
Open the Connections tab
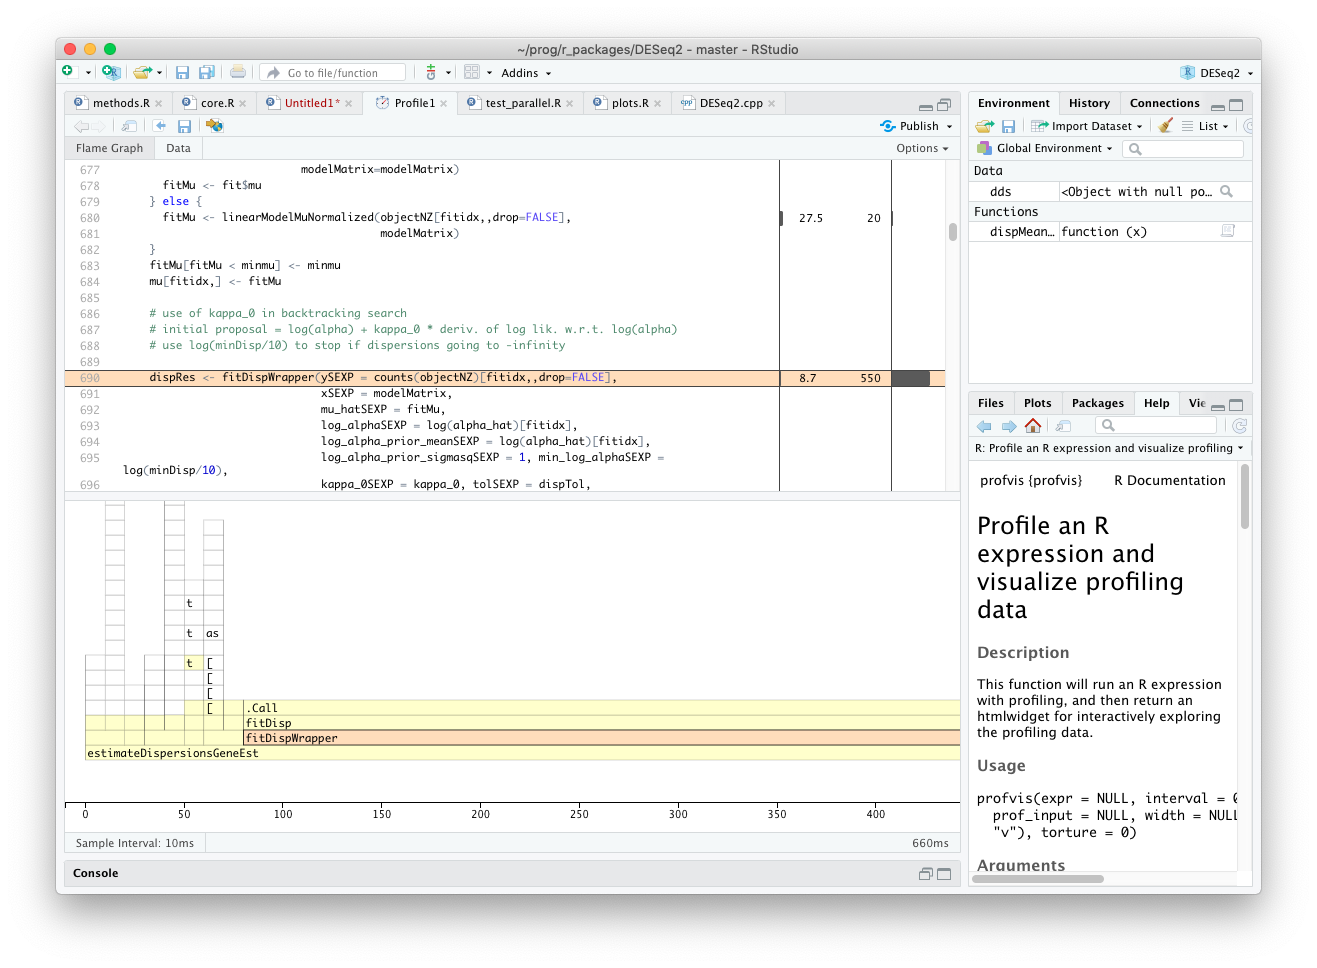pos(1164,103)
